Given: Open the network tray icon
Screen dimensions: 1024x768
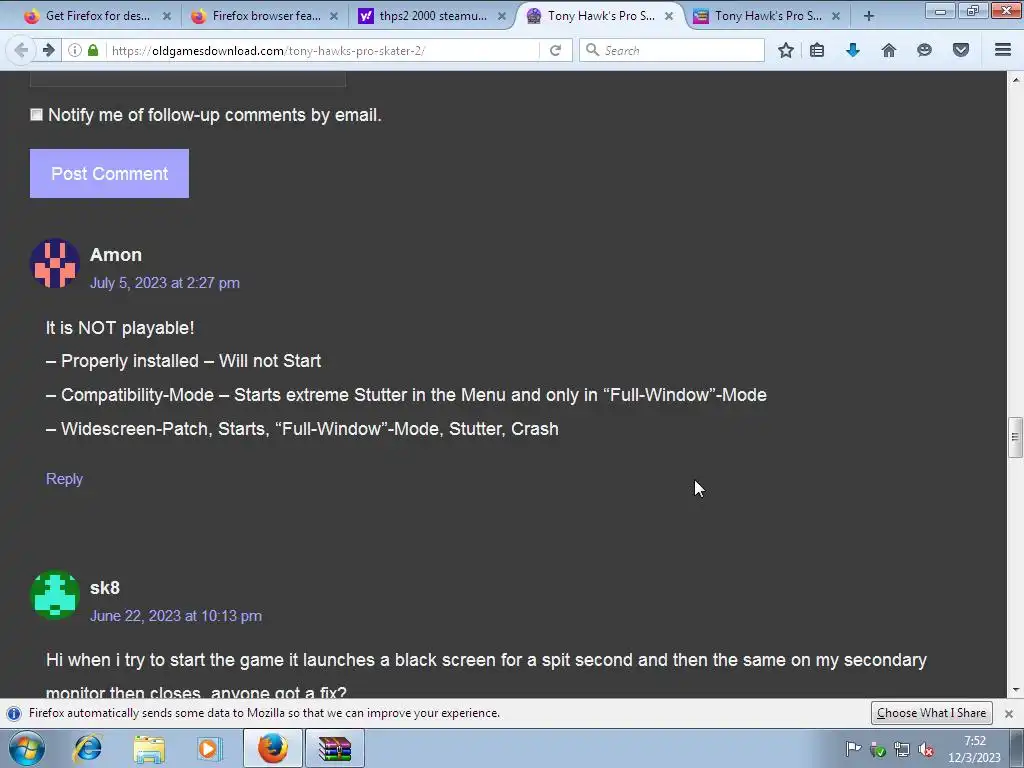Looking at the screenshot, I should pyautogui.click(x=902, y=750).
